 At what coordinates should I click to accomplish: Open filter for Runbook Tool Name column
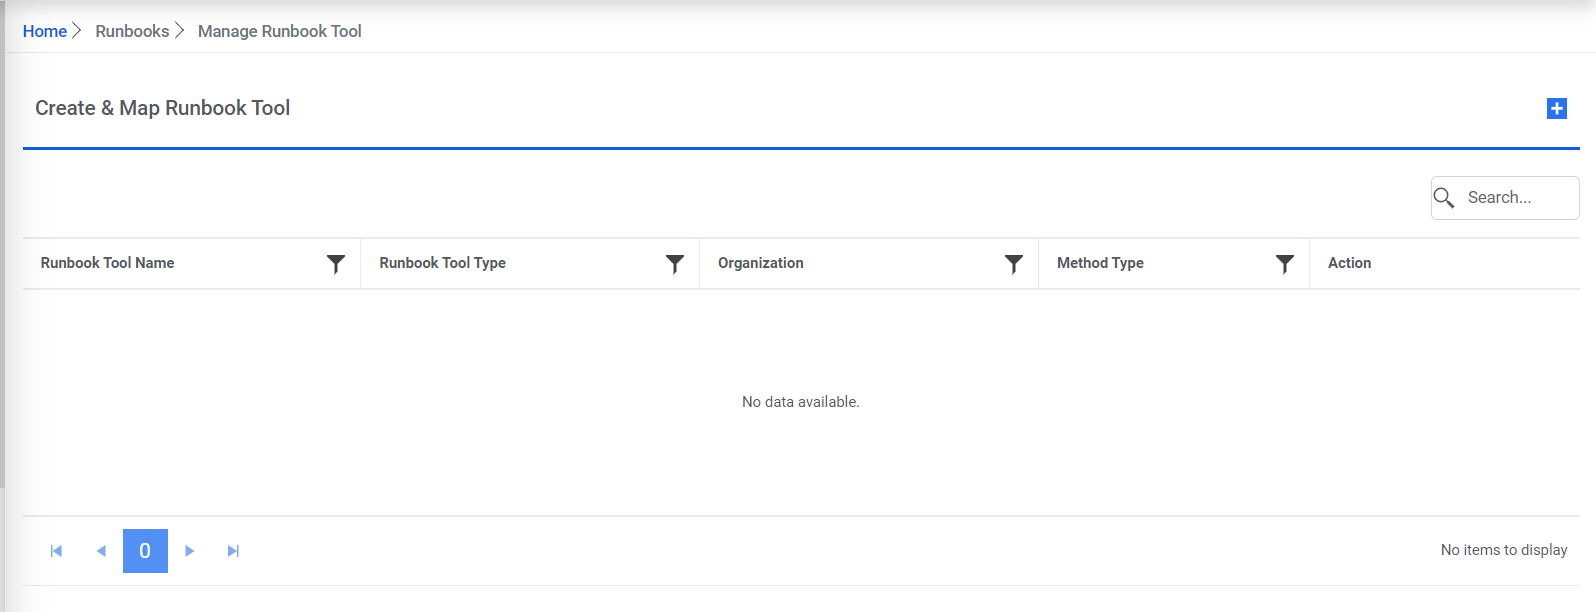click(336, 264)
